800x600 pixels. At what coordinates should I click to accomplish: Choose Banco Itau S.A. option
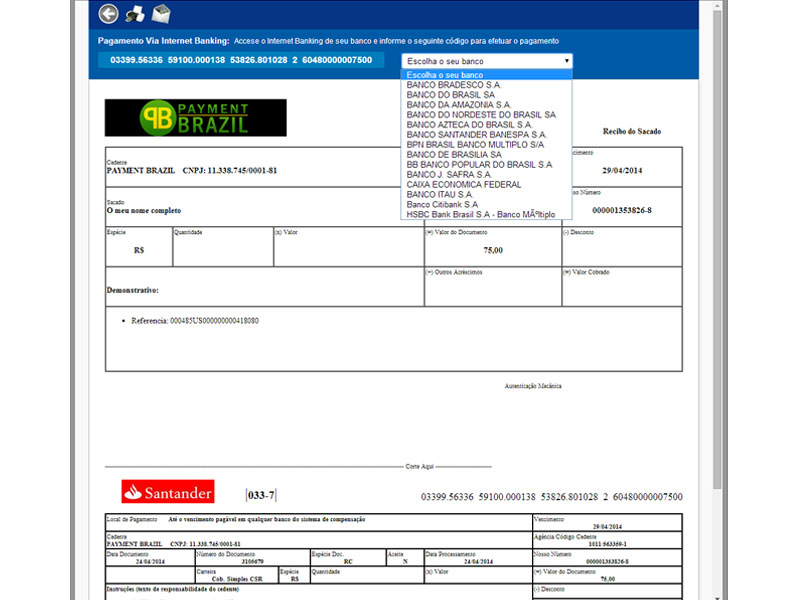(x=438, y=194)
